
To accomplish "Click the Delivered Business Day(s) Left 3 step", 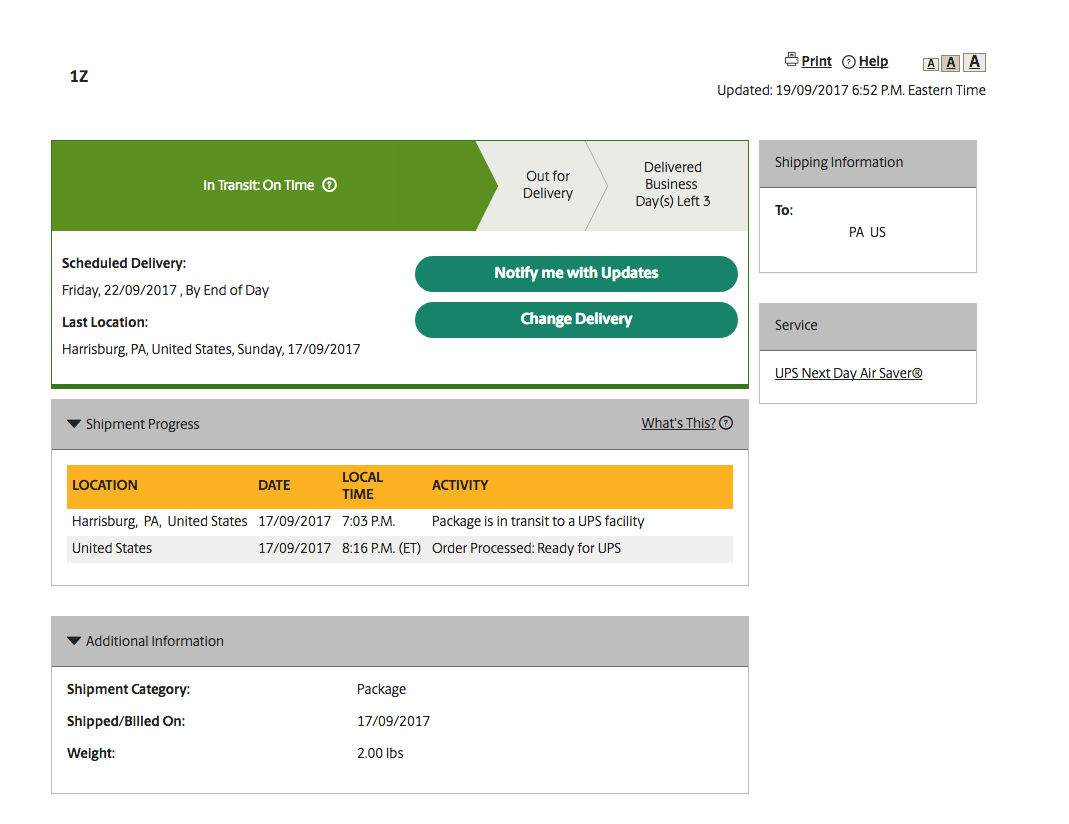I will pos(672,185).
